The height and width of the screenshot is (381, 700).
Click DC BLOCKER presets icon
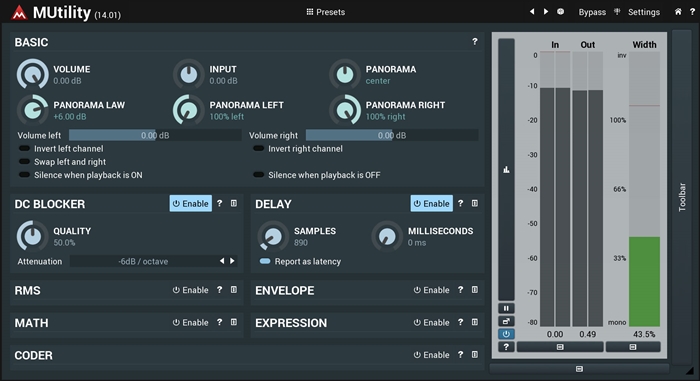(234, 203)
